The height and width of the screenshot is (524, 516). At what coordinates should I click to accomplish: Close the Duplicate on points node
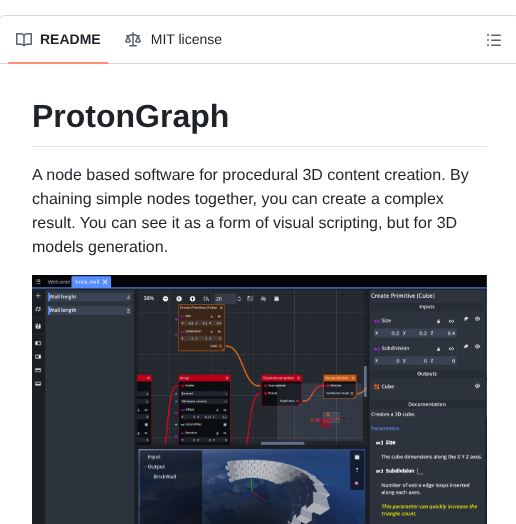click(298, 378)
